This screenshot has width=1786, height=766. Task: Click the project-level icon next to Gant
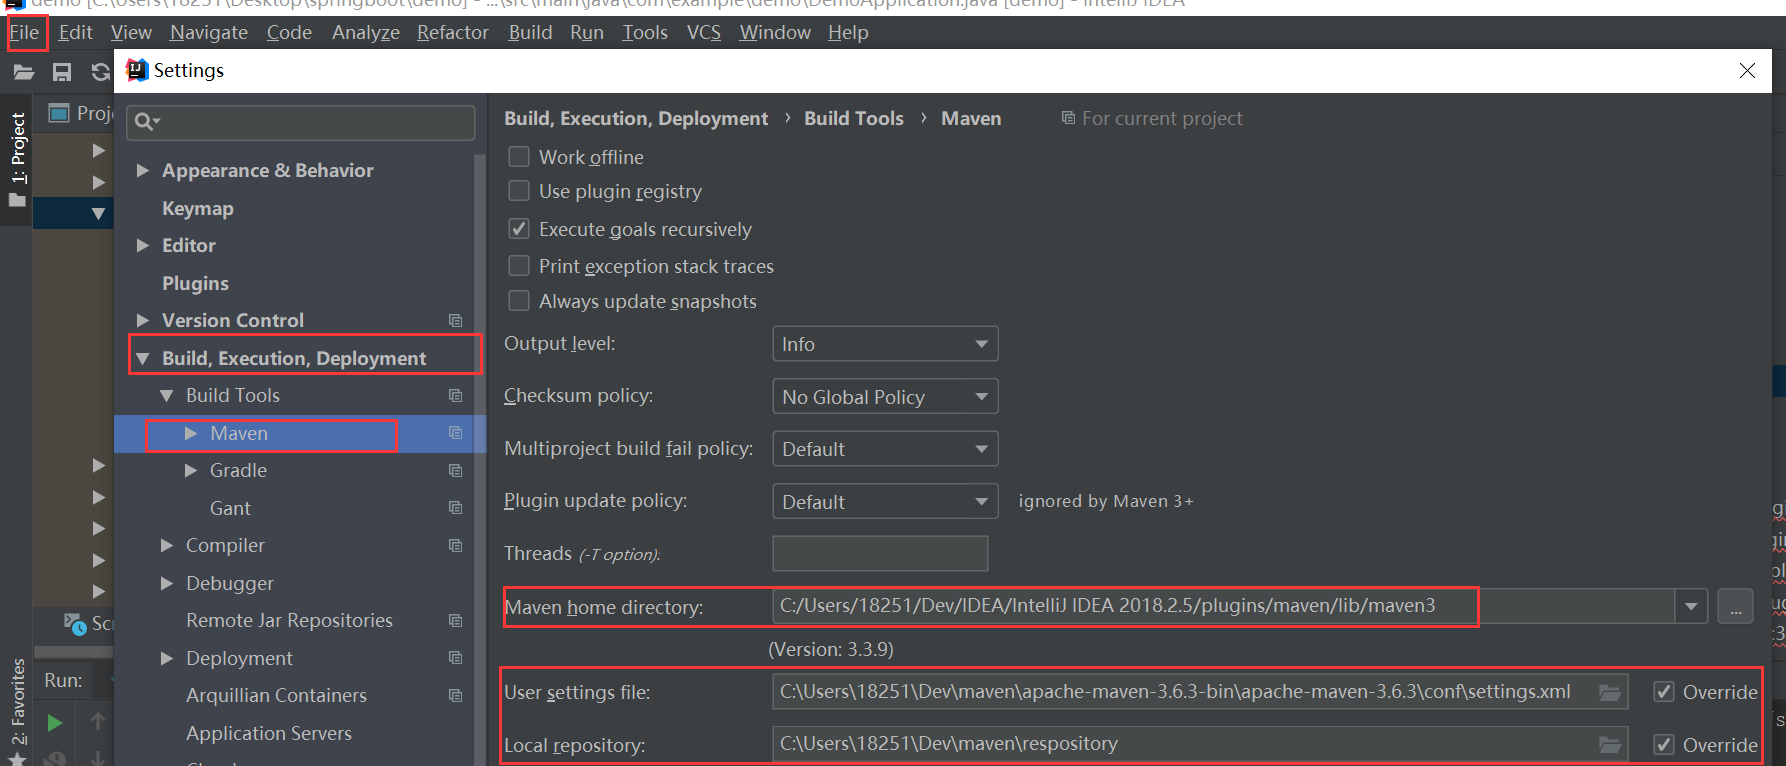[456, 508]
